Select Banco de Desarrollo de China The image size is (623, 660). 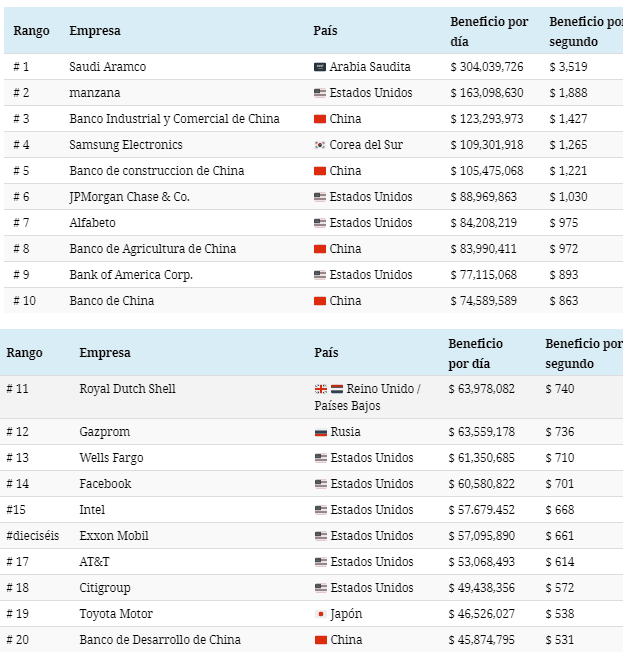pyautogui.click(x=160, y=640)
